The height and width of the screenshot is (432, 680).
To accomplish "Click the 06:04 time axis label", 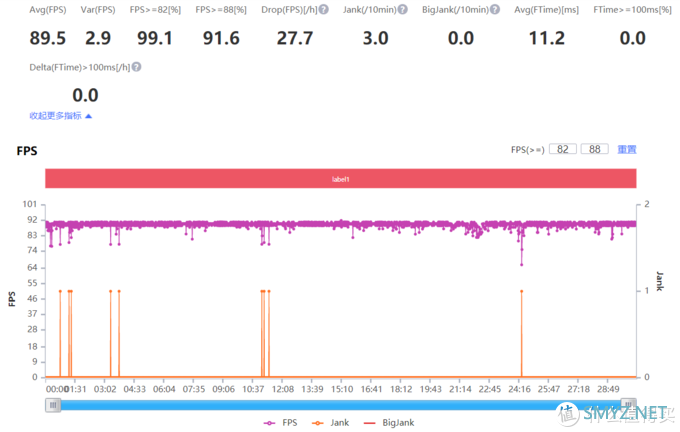I will (164, 389).
